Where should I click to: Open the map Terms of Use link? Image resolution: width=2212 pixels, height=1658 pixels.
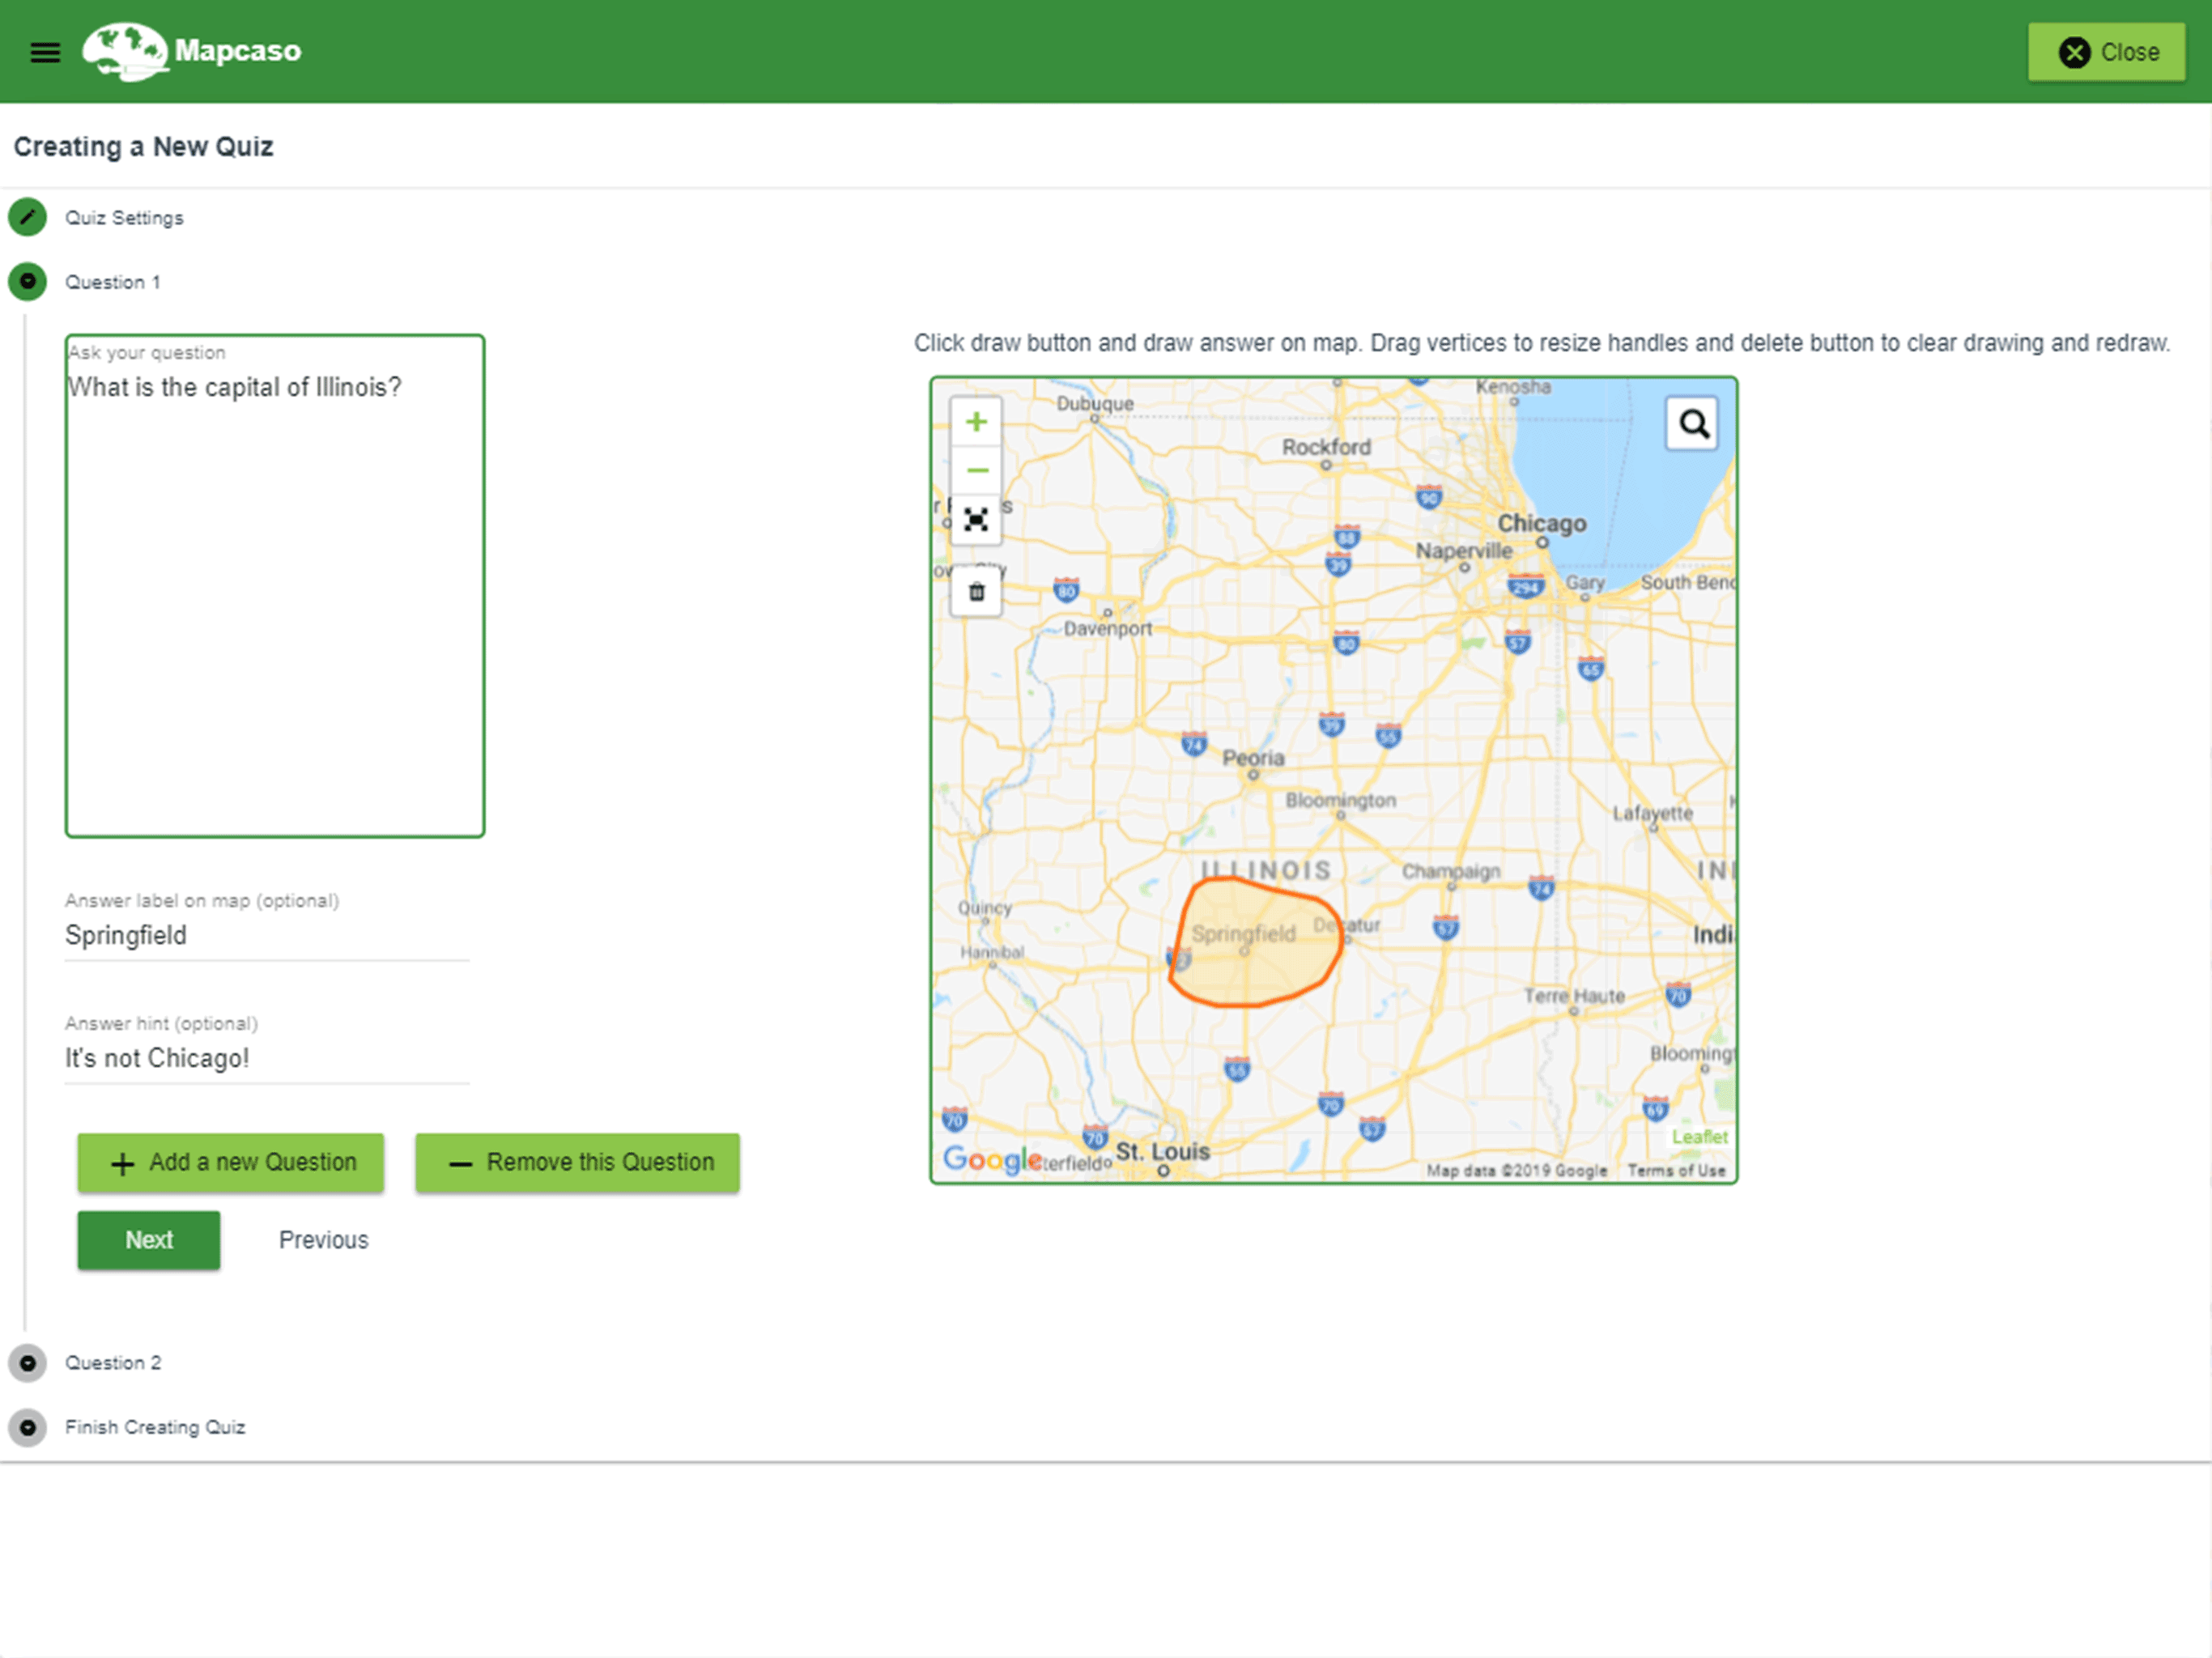pyautogui.click(x=1676, y=1170)
